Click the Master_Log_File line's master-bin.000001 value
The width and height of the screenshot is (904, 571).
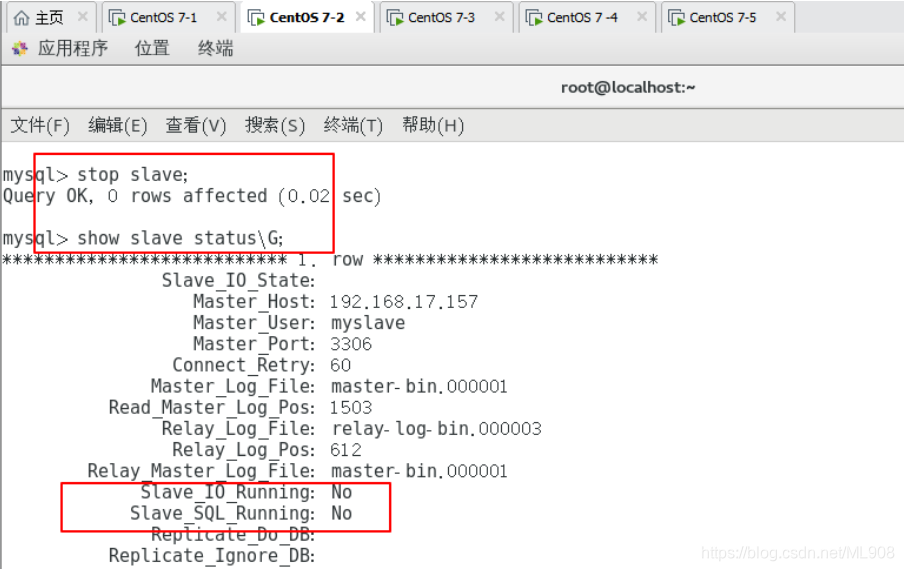(419, 386)
